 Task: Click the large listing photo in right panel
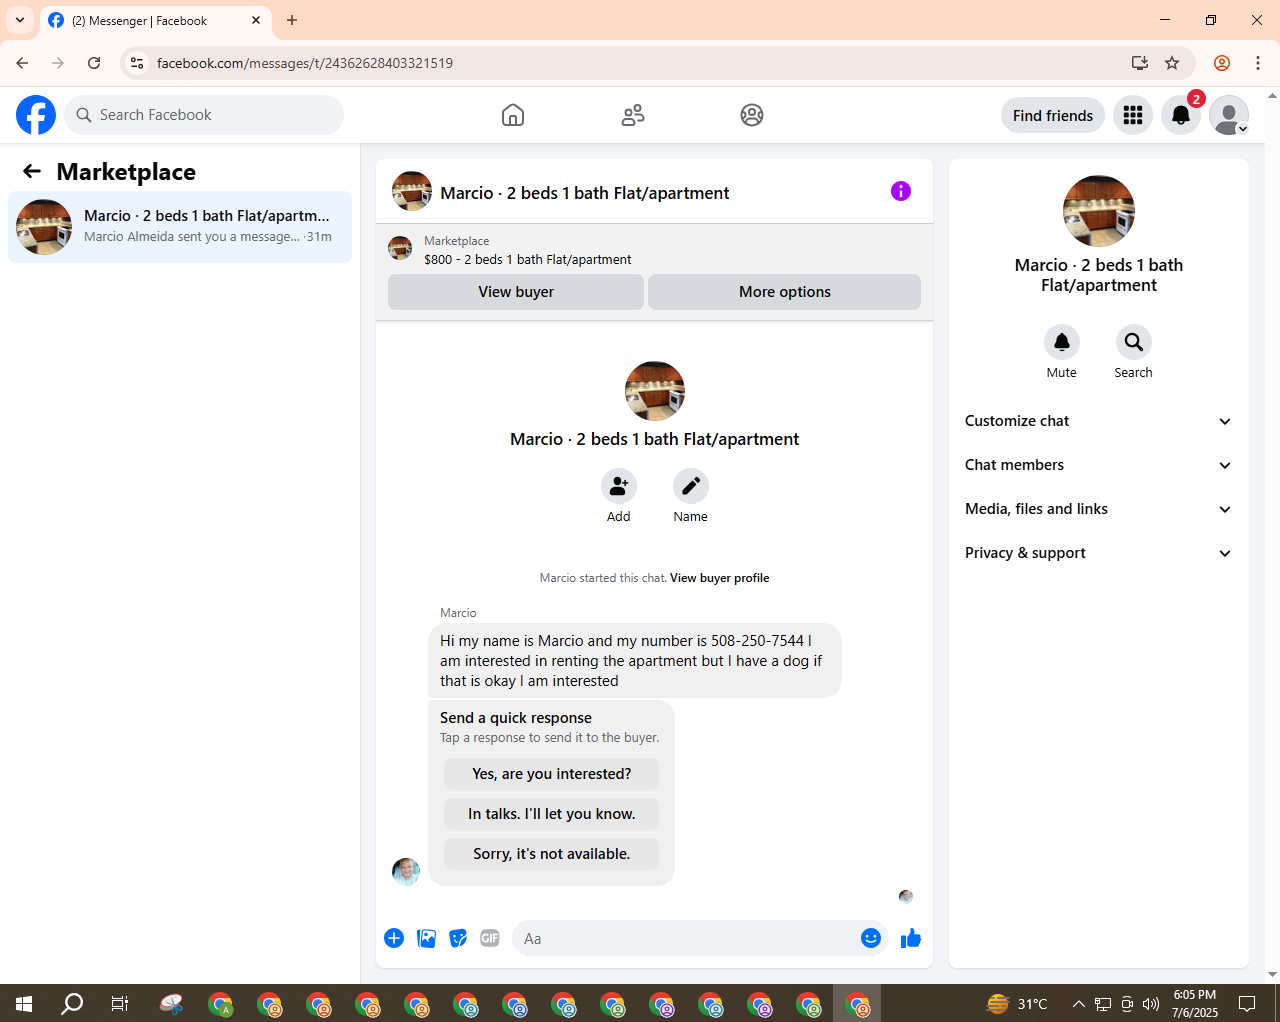point(1099,211)
